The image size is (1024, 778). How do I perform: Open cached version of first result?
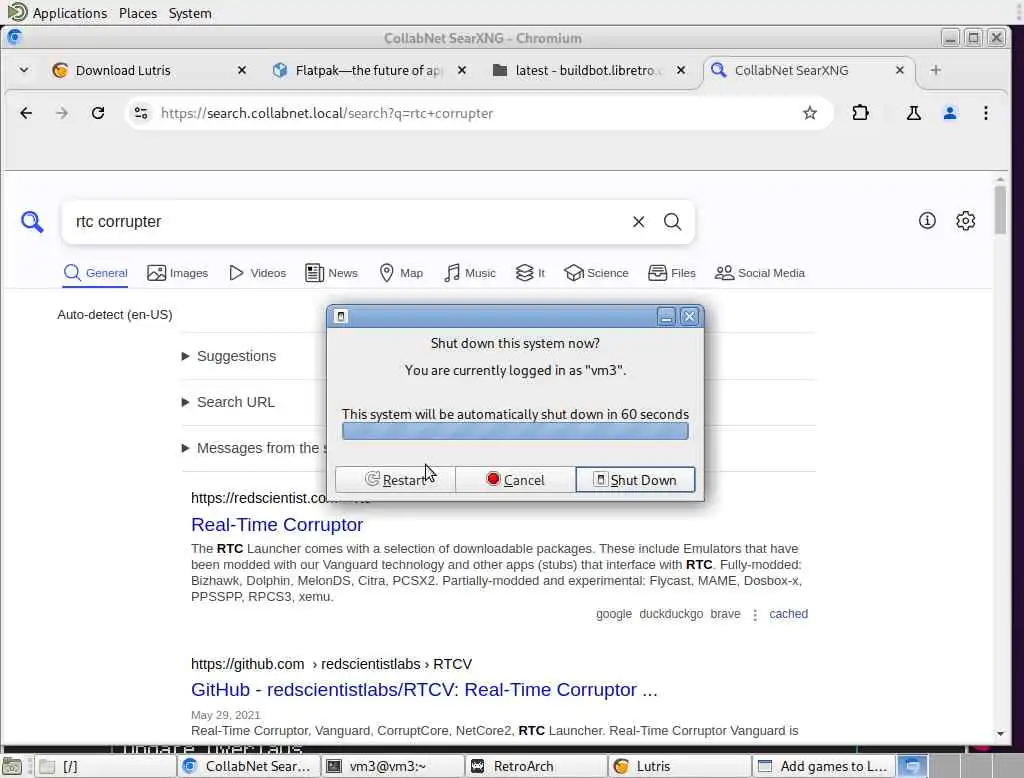coord(788,614)
